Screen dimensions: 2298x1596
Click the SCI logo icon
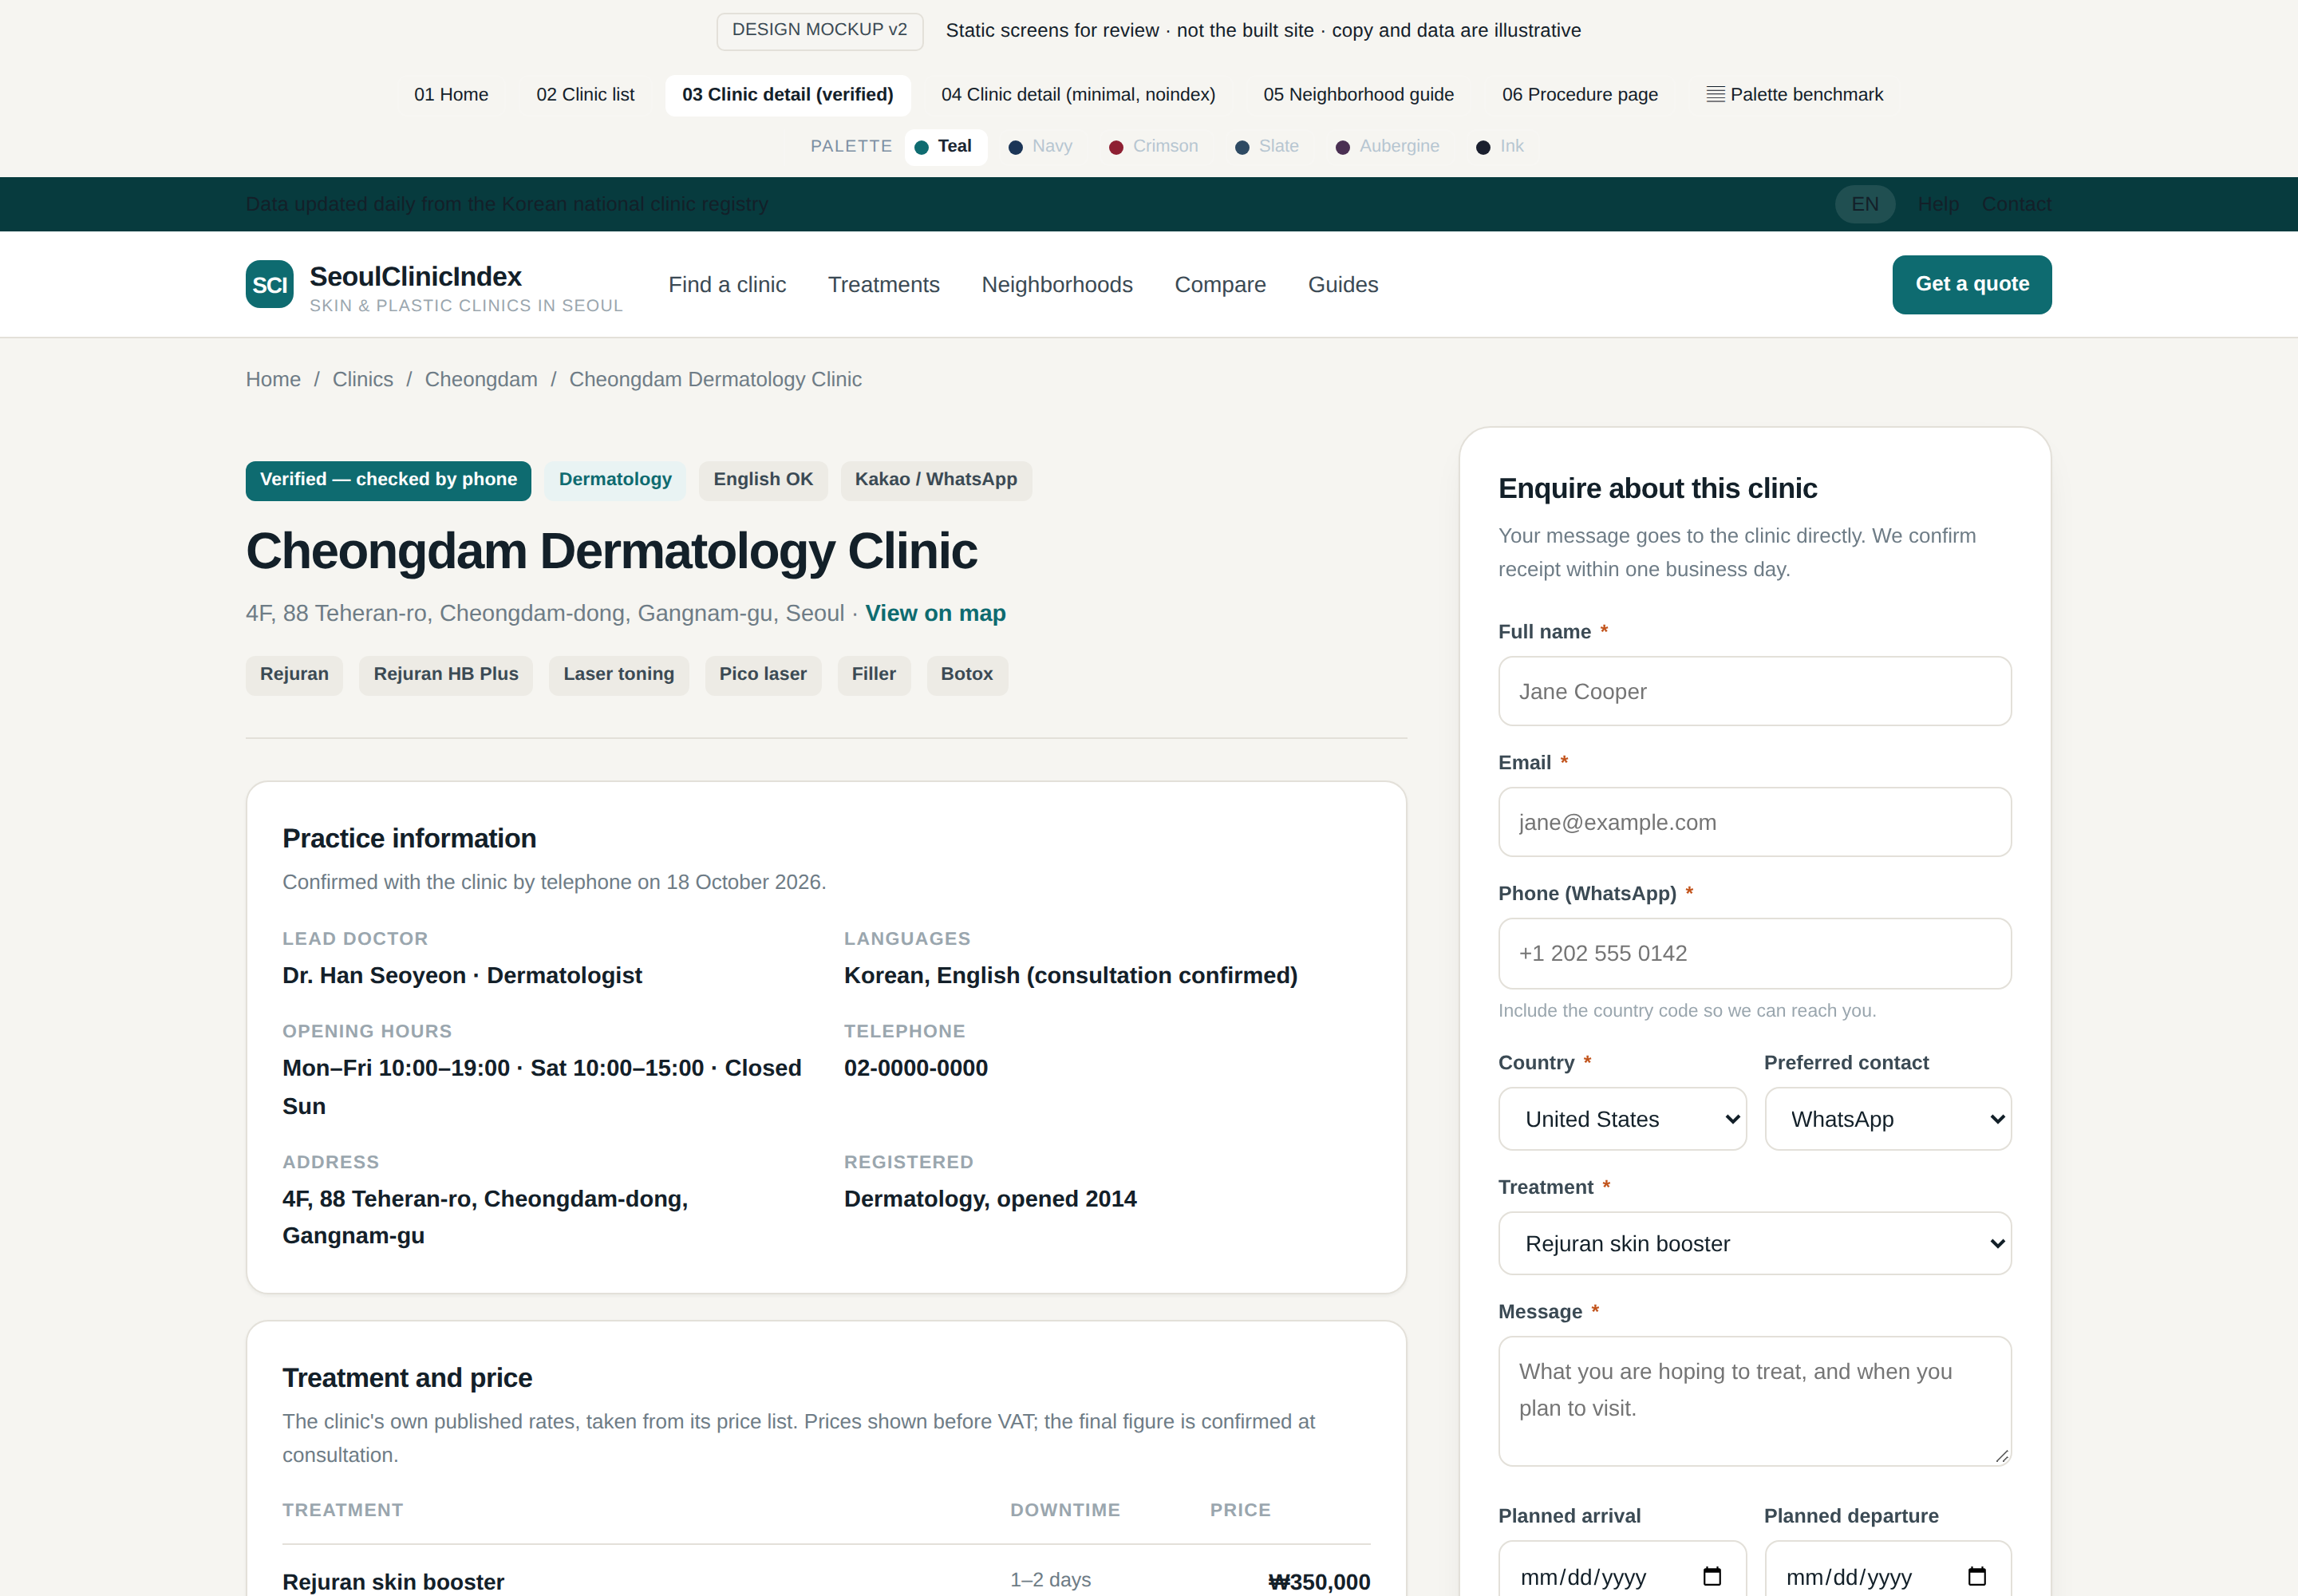tap(269, 285)
